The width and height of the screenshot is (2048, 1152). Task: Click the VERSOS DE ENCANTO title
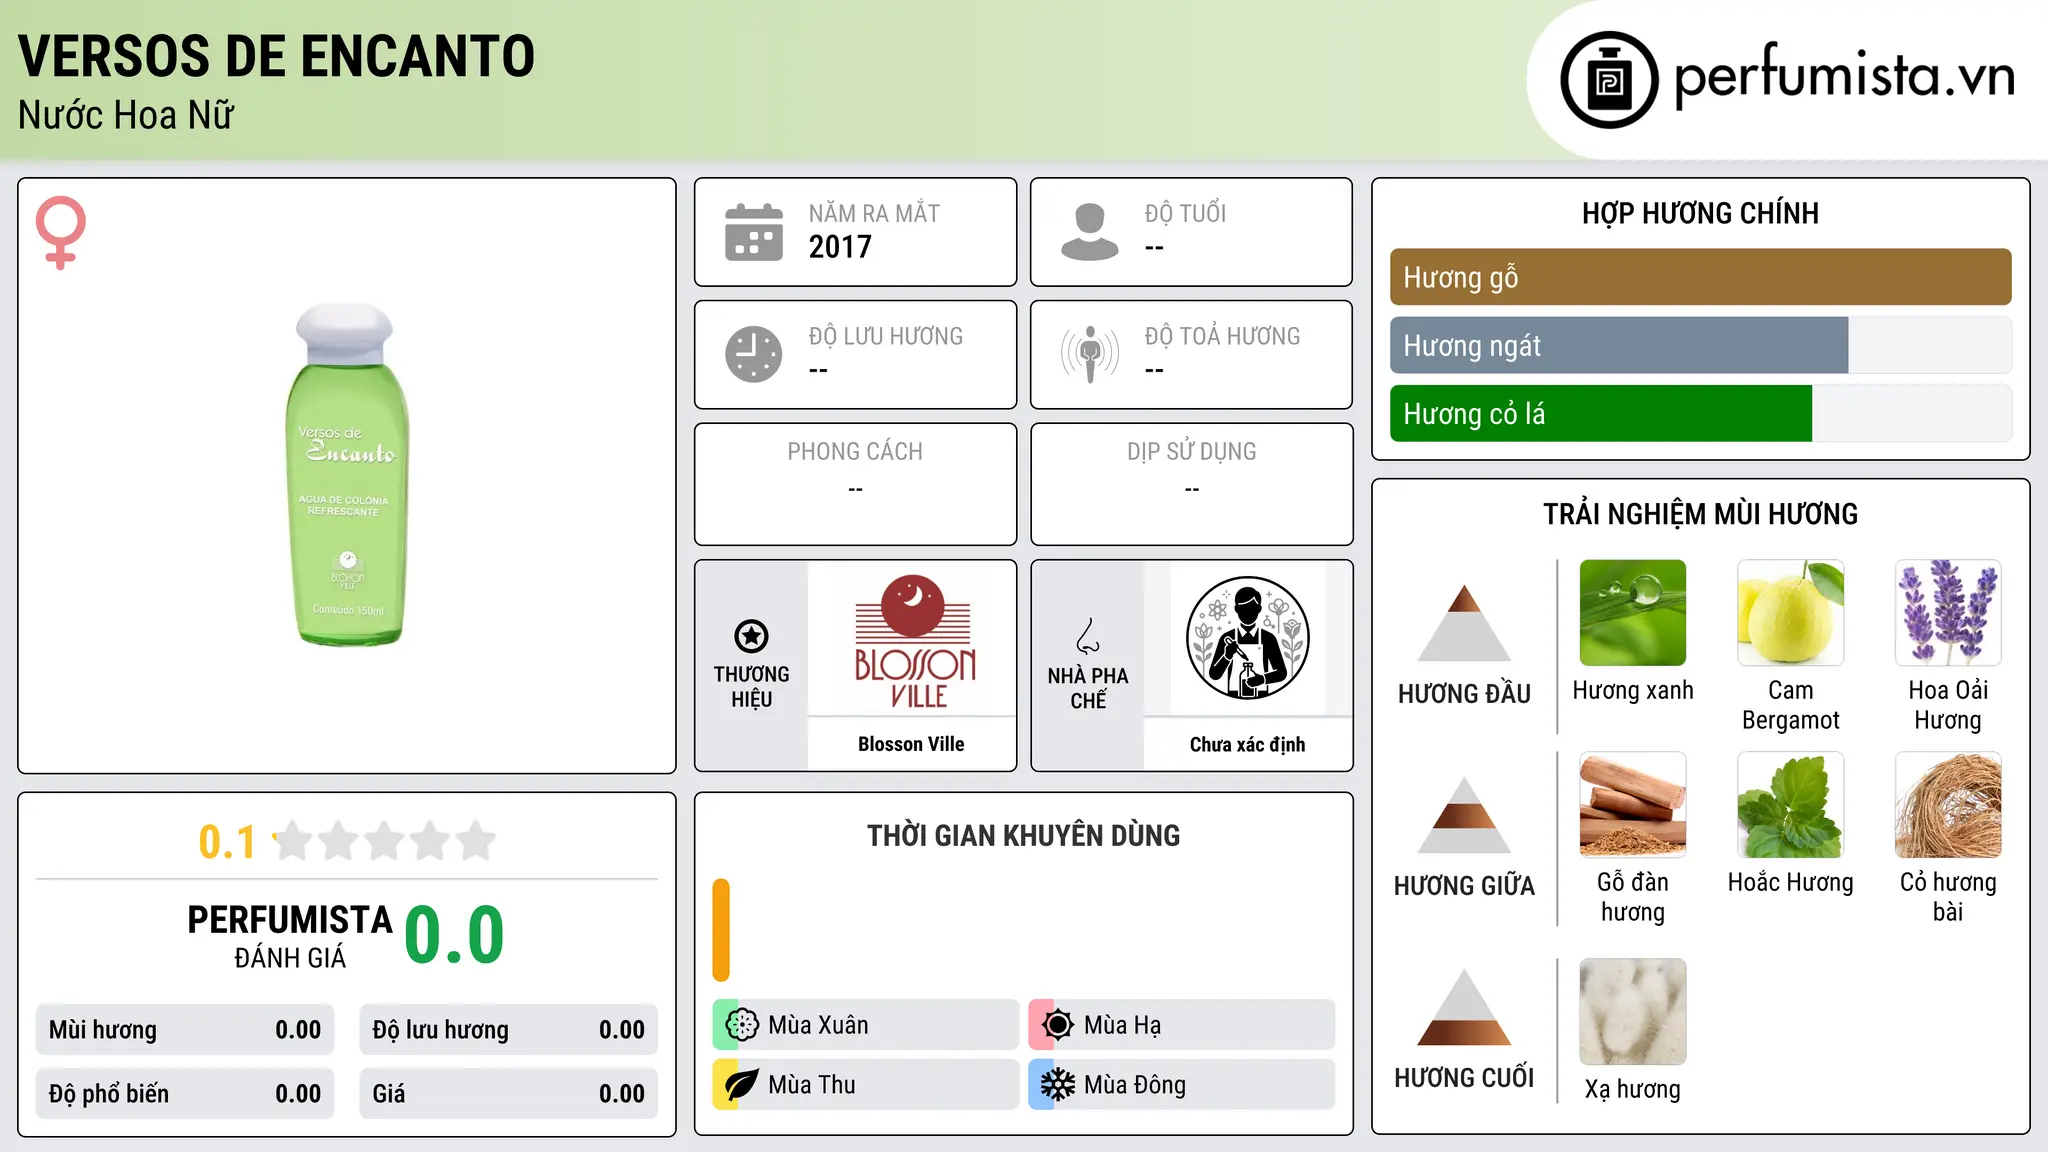click(x=276, y=56)
